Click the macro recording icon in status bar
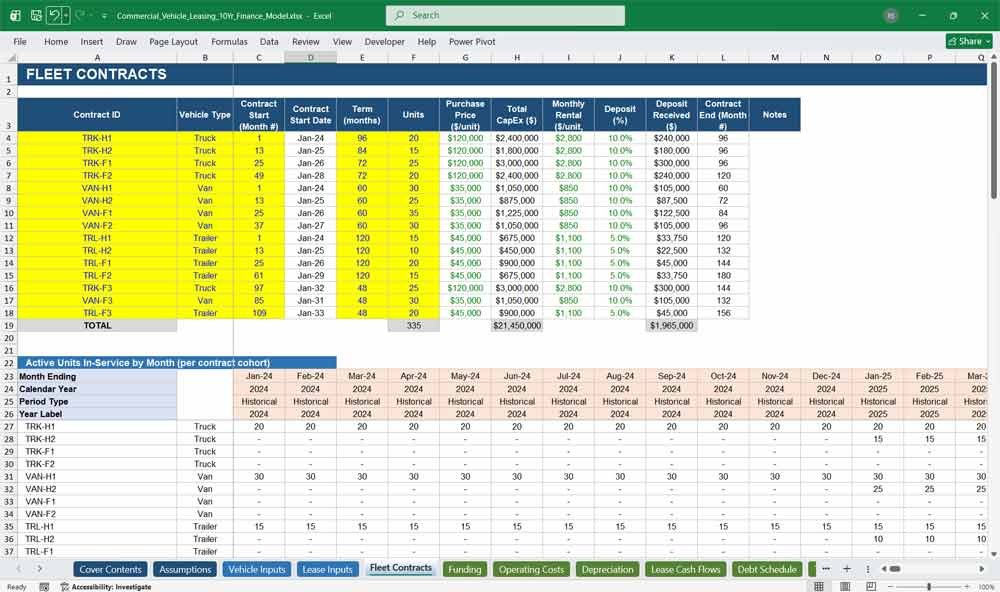This screenshot has height=592, width=1000. [x=44, y=586]
